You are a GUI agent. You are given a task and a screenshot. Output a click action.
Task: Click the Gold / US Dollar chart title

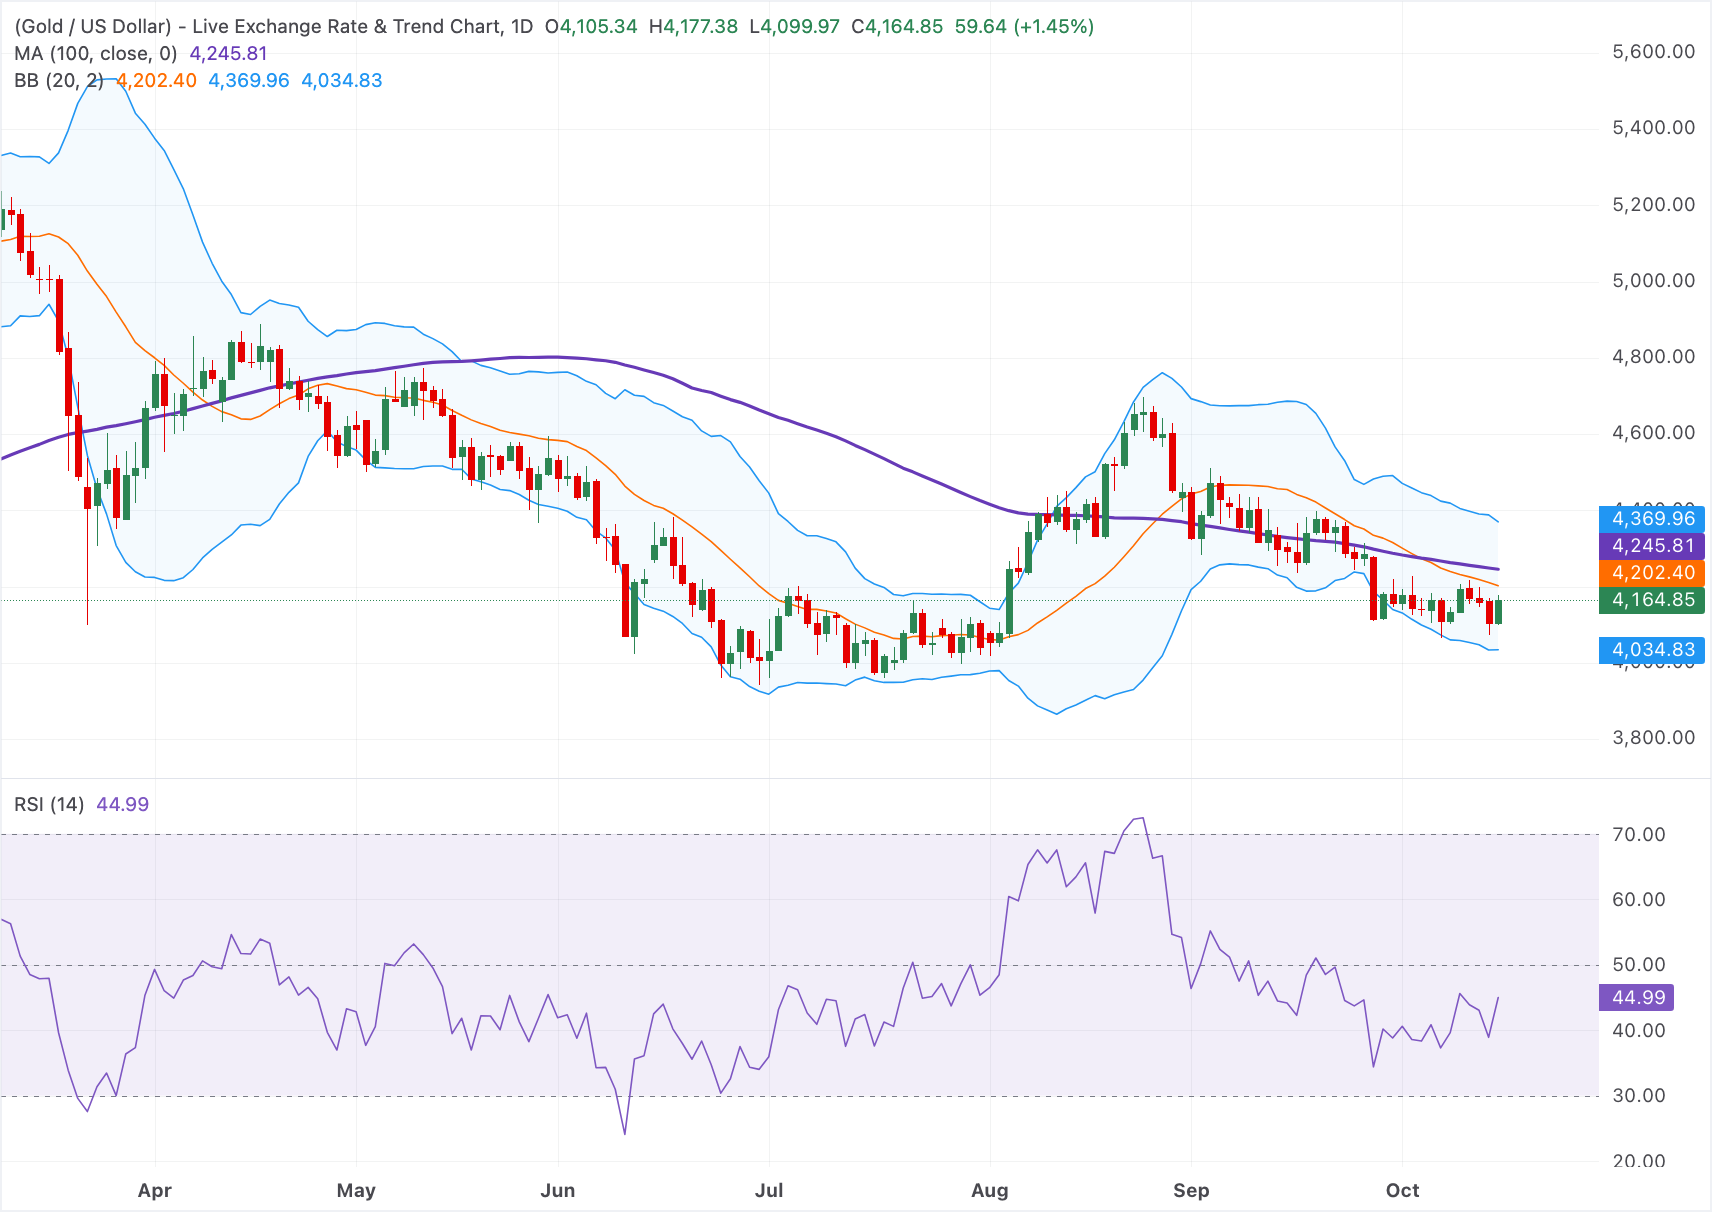pyautogui.click(x=274, y=26)
